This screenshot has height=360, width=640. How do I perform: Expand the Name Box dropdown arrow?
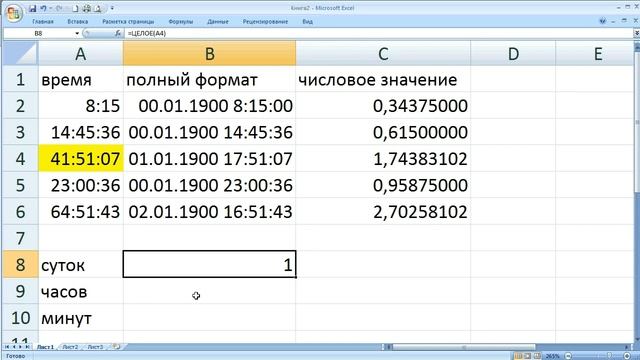77,33
